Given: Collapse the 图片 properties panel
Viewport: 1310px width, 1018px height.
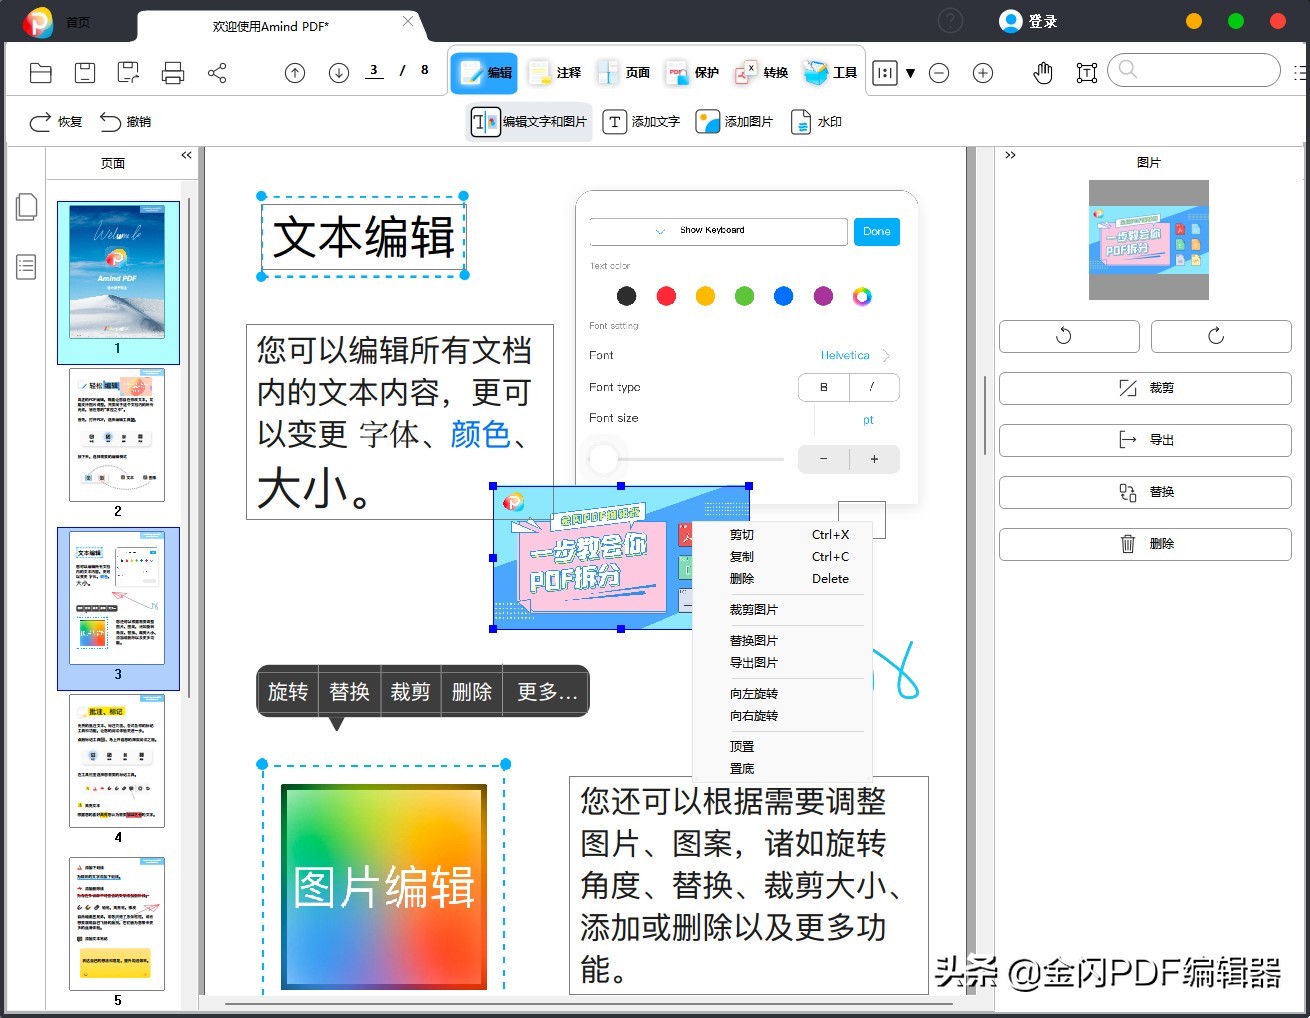Looking at the screenshot, I should pos(1010,155).
